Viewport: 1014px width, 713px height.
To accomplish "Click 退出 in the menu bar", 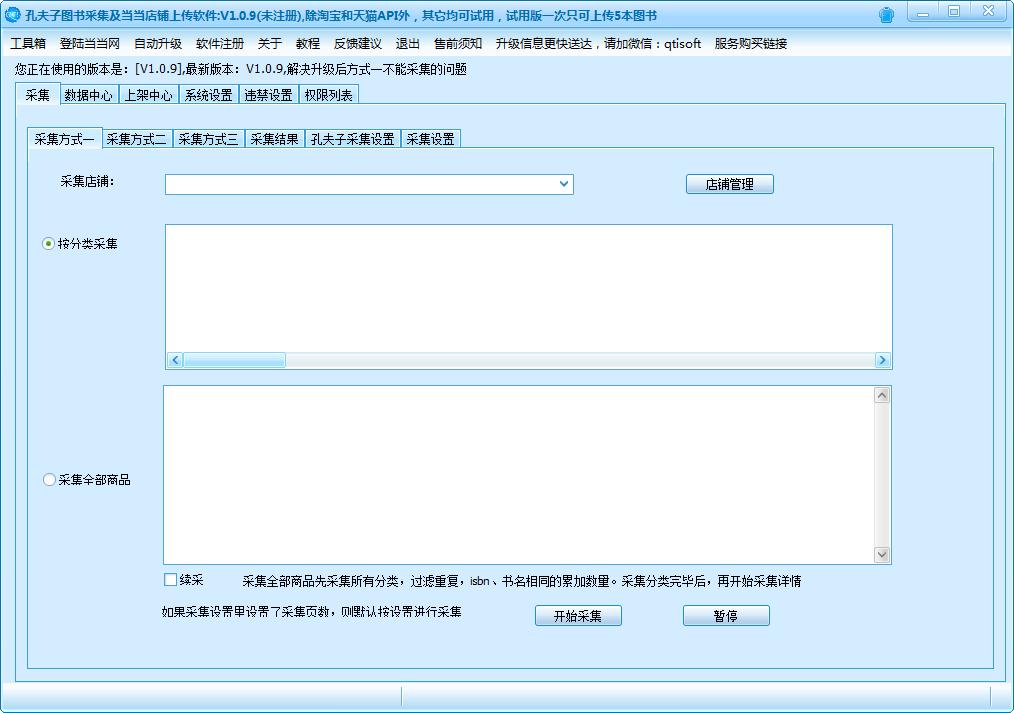I will 408,43.
